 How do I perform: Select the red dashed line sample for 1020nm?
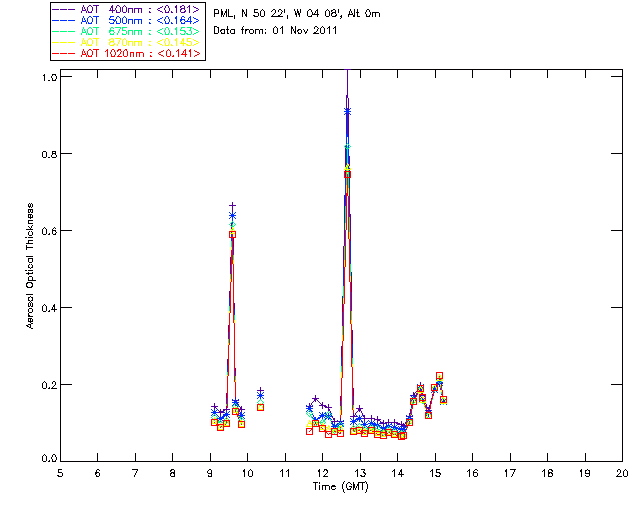coord(63,53)
